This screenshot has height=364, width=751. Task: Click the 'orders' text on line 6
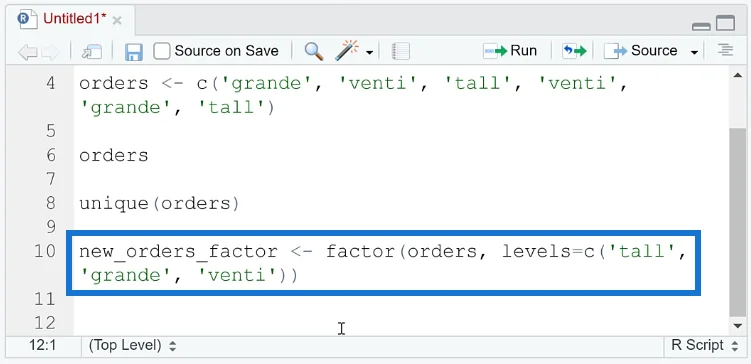coord(114,156)
